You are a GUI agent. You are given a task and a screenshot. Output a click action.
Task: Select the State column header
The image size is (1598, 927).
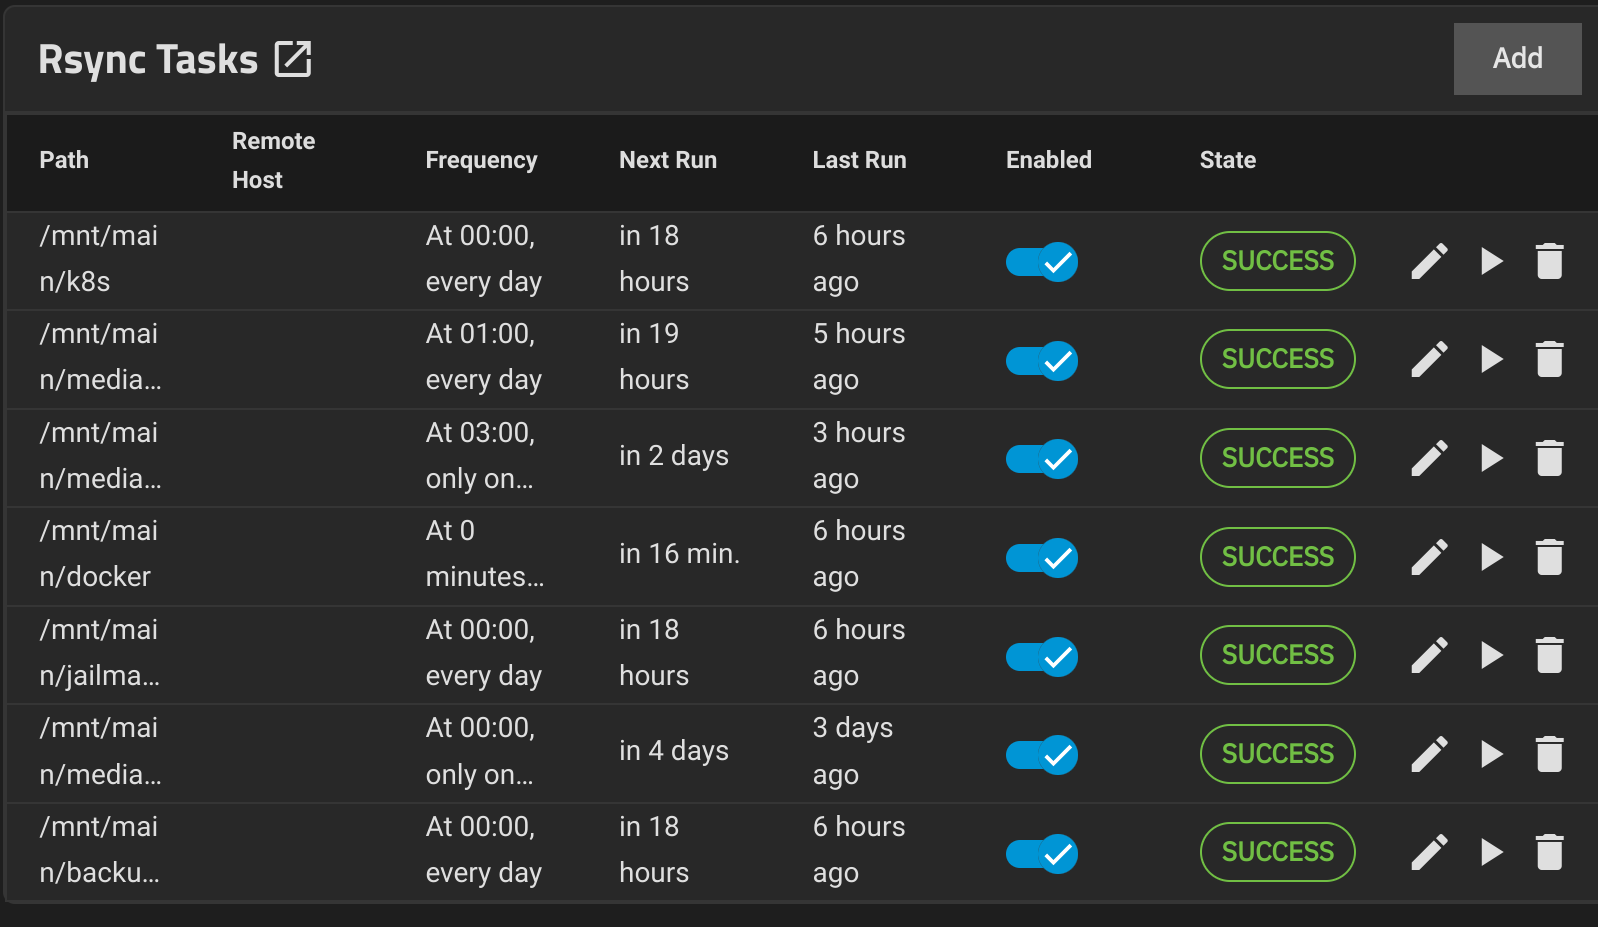click(x=1227, y=160)
